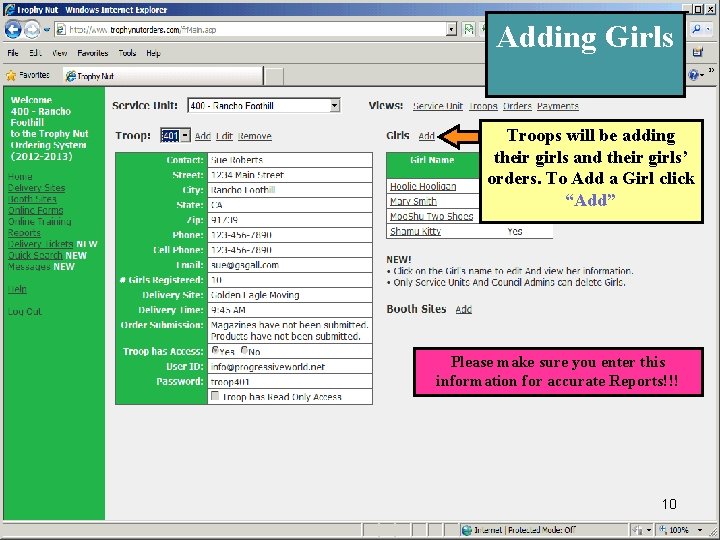
Task: Click the toolbar icon right of menu bar
Action: click(698, 52)
